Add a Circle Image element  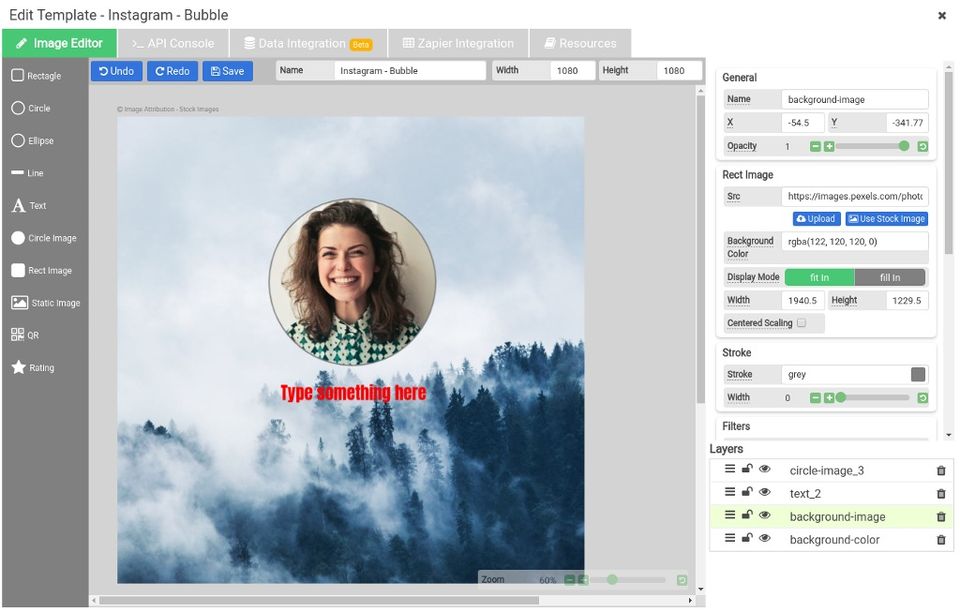[43, 238]
